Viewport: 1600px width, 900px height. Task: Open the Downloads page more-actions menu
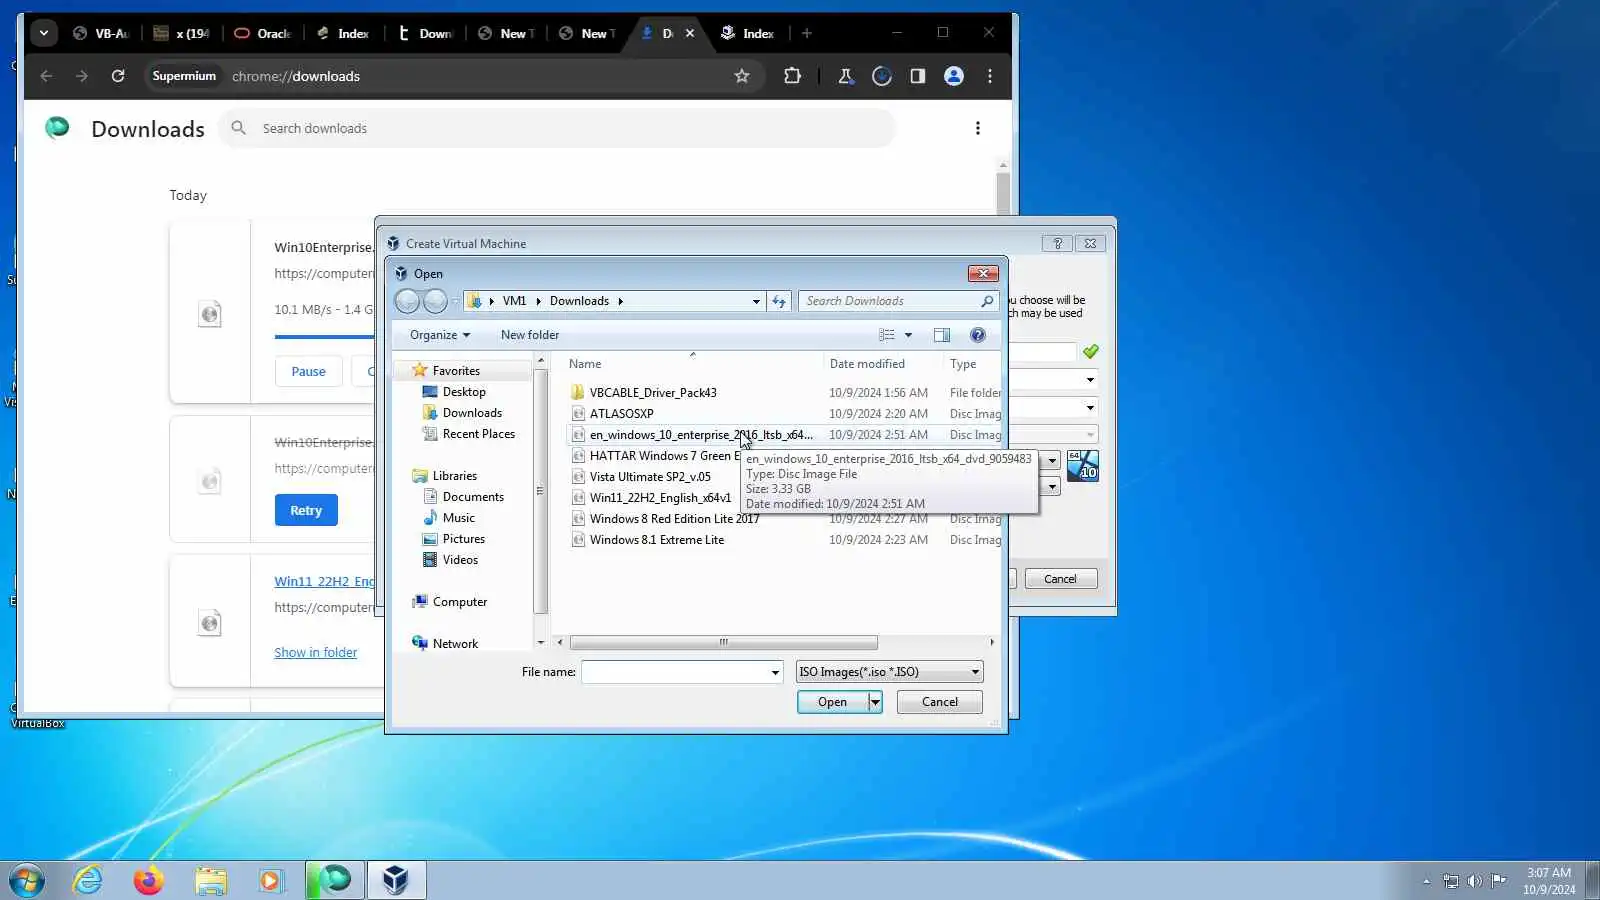pos(978,128)
